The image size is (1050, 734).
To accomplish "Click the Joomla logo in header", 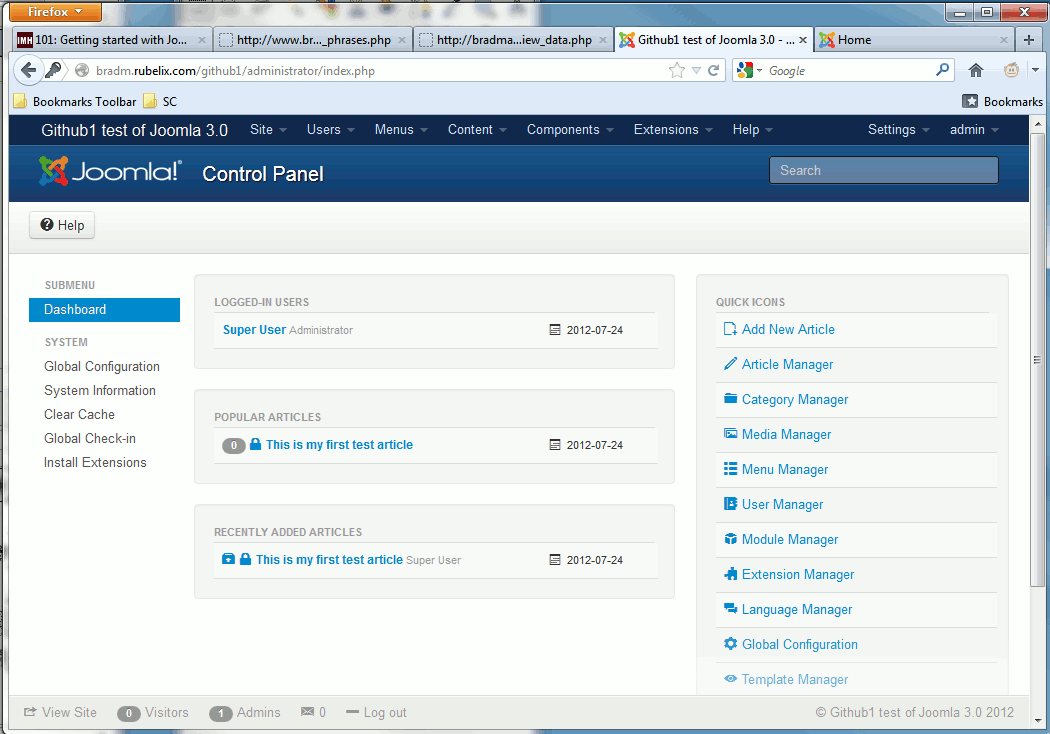I will pyautogui.click(x=110, y=171).
